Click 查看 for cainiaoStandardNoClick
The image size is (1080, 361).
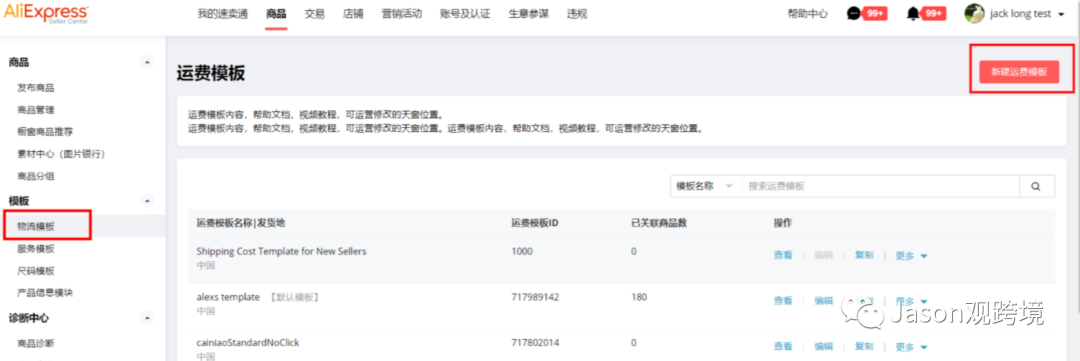tap(783, 346)
